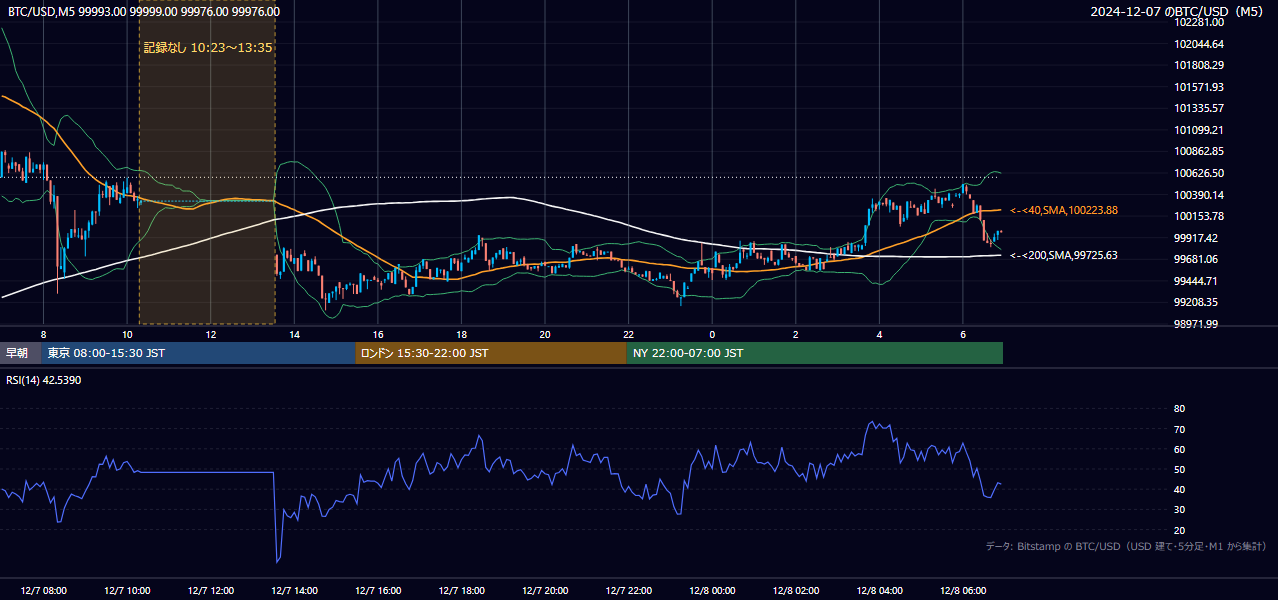Click RSI scale value 70
Screen dimensions: 1278x600
tap(1179, 429)
